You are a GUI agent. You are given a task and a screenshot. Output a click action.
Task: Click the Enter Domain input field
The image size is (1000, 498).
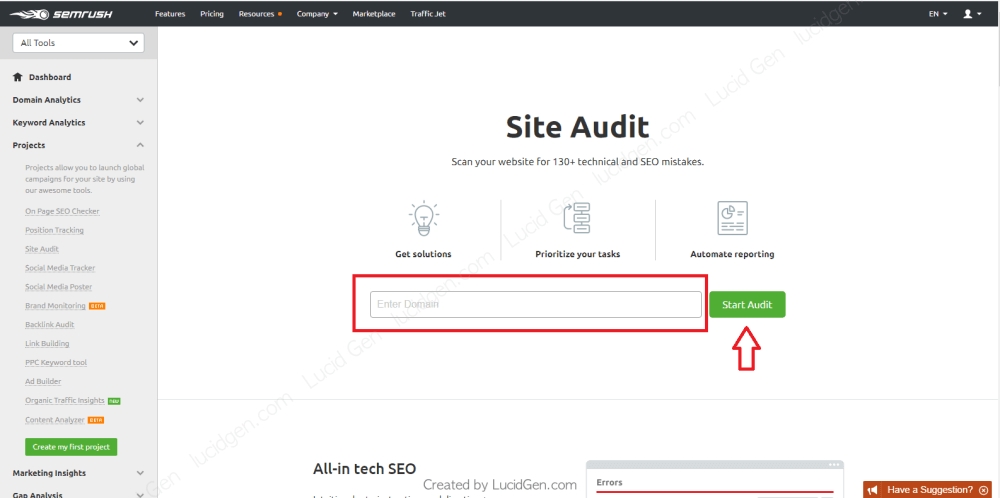(x=535, y=304)
